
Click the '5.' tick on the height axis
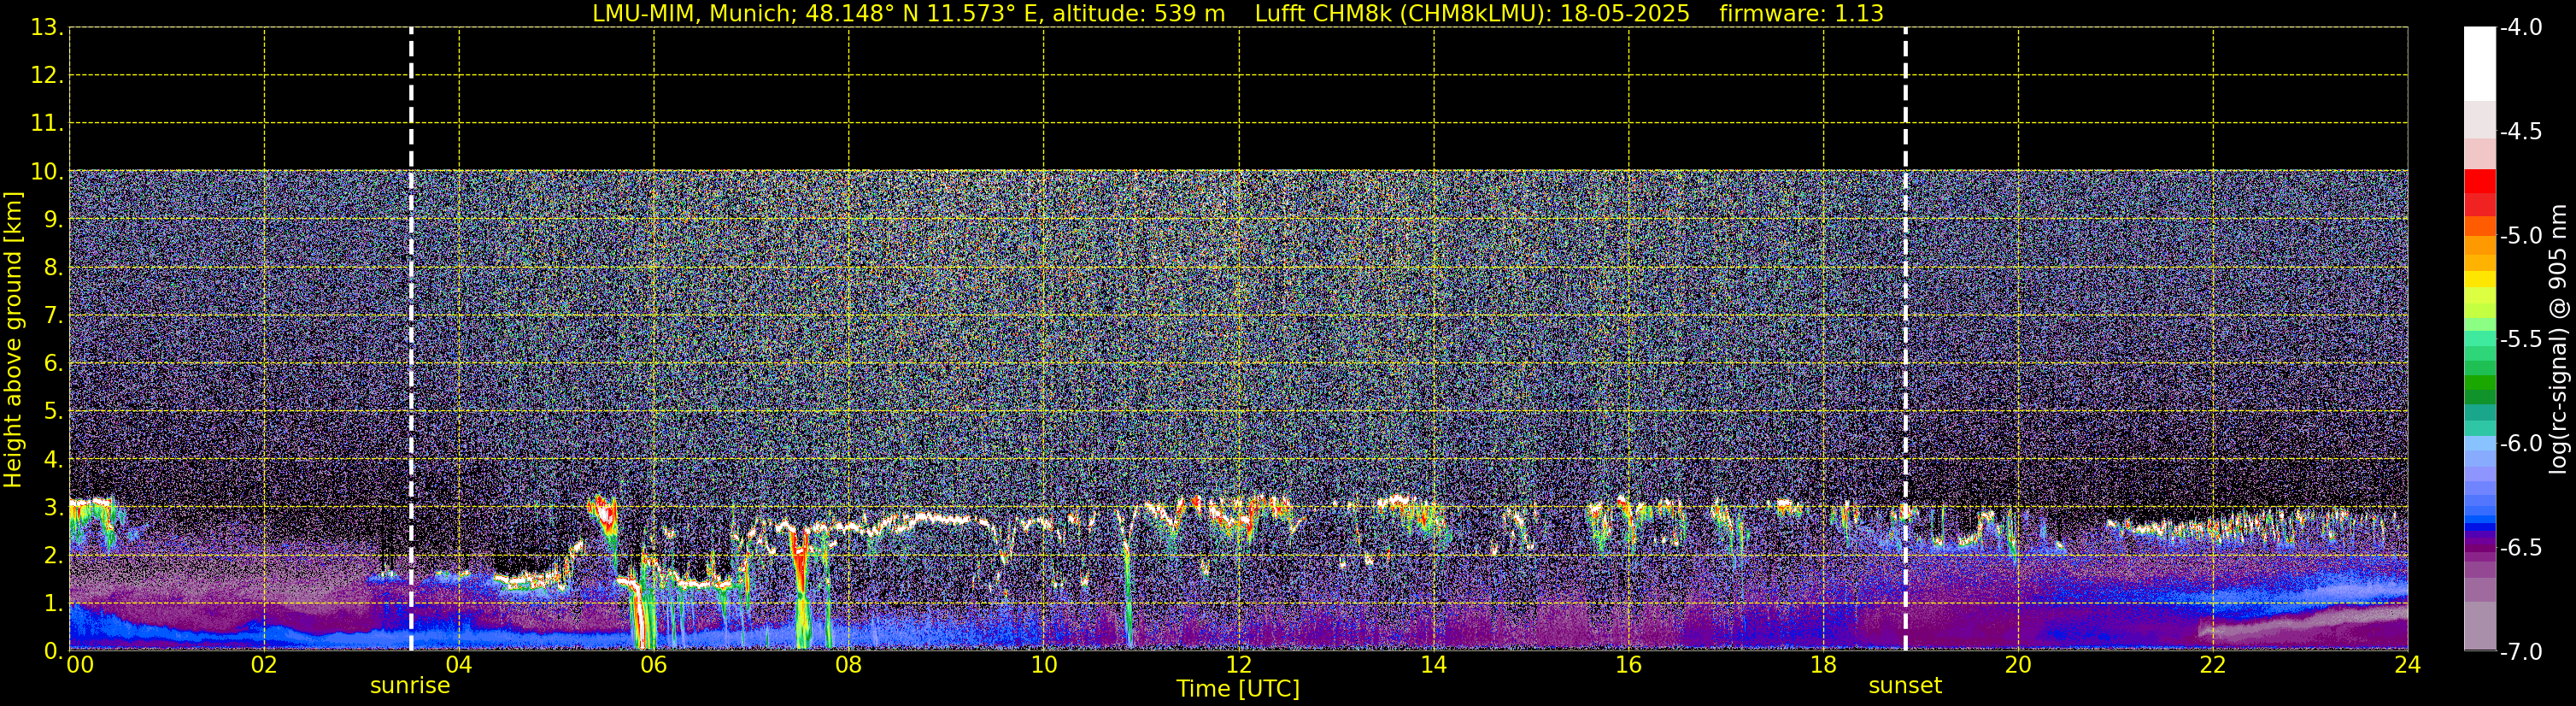click(x=53, y=412)
